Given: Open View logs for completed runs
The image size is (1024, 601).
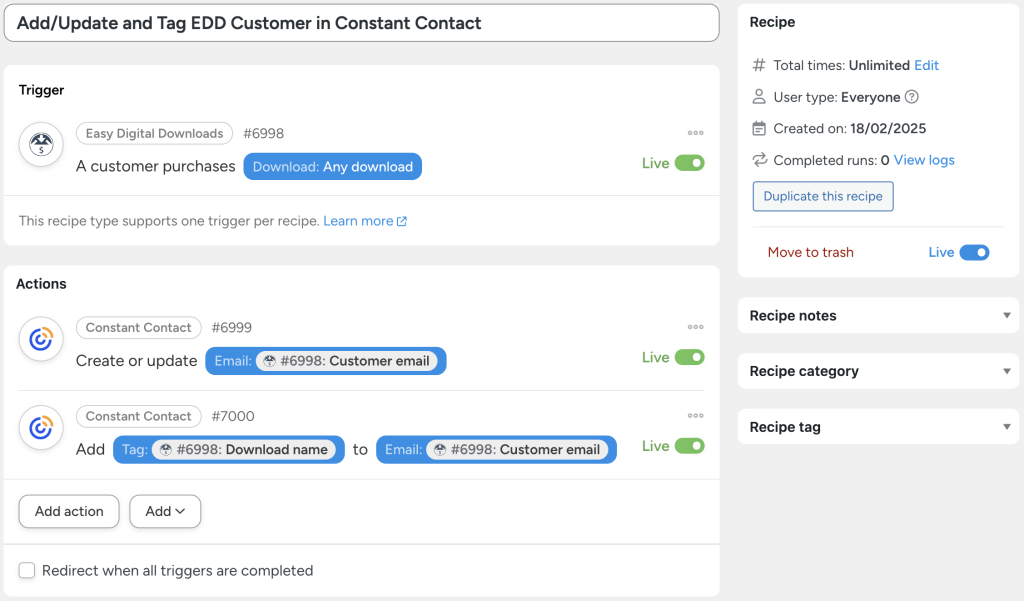Looking at the screenshot, I should pyautogui.click(x=924, y=160).
